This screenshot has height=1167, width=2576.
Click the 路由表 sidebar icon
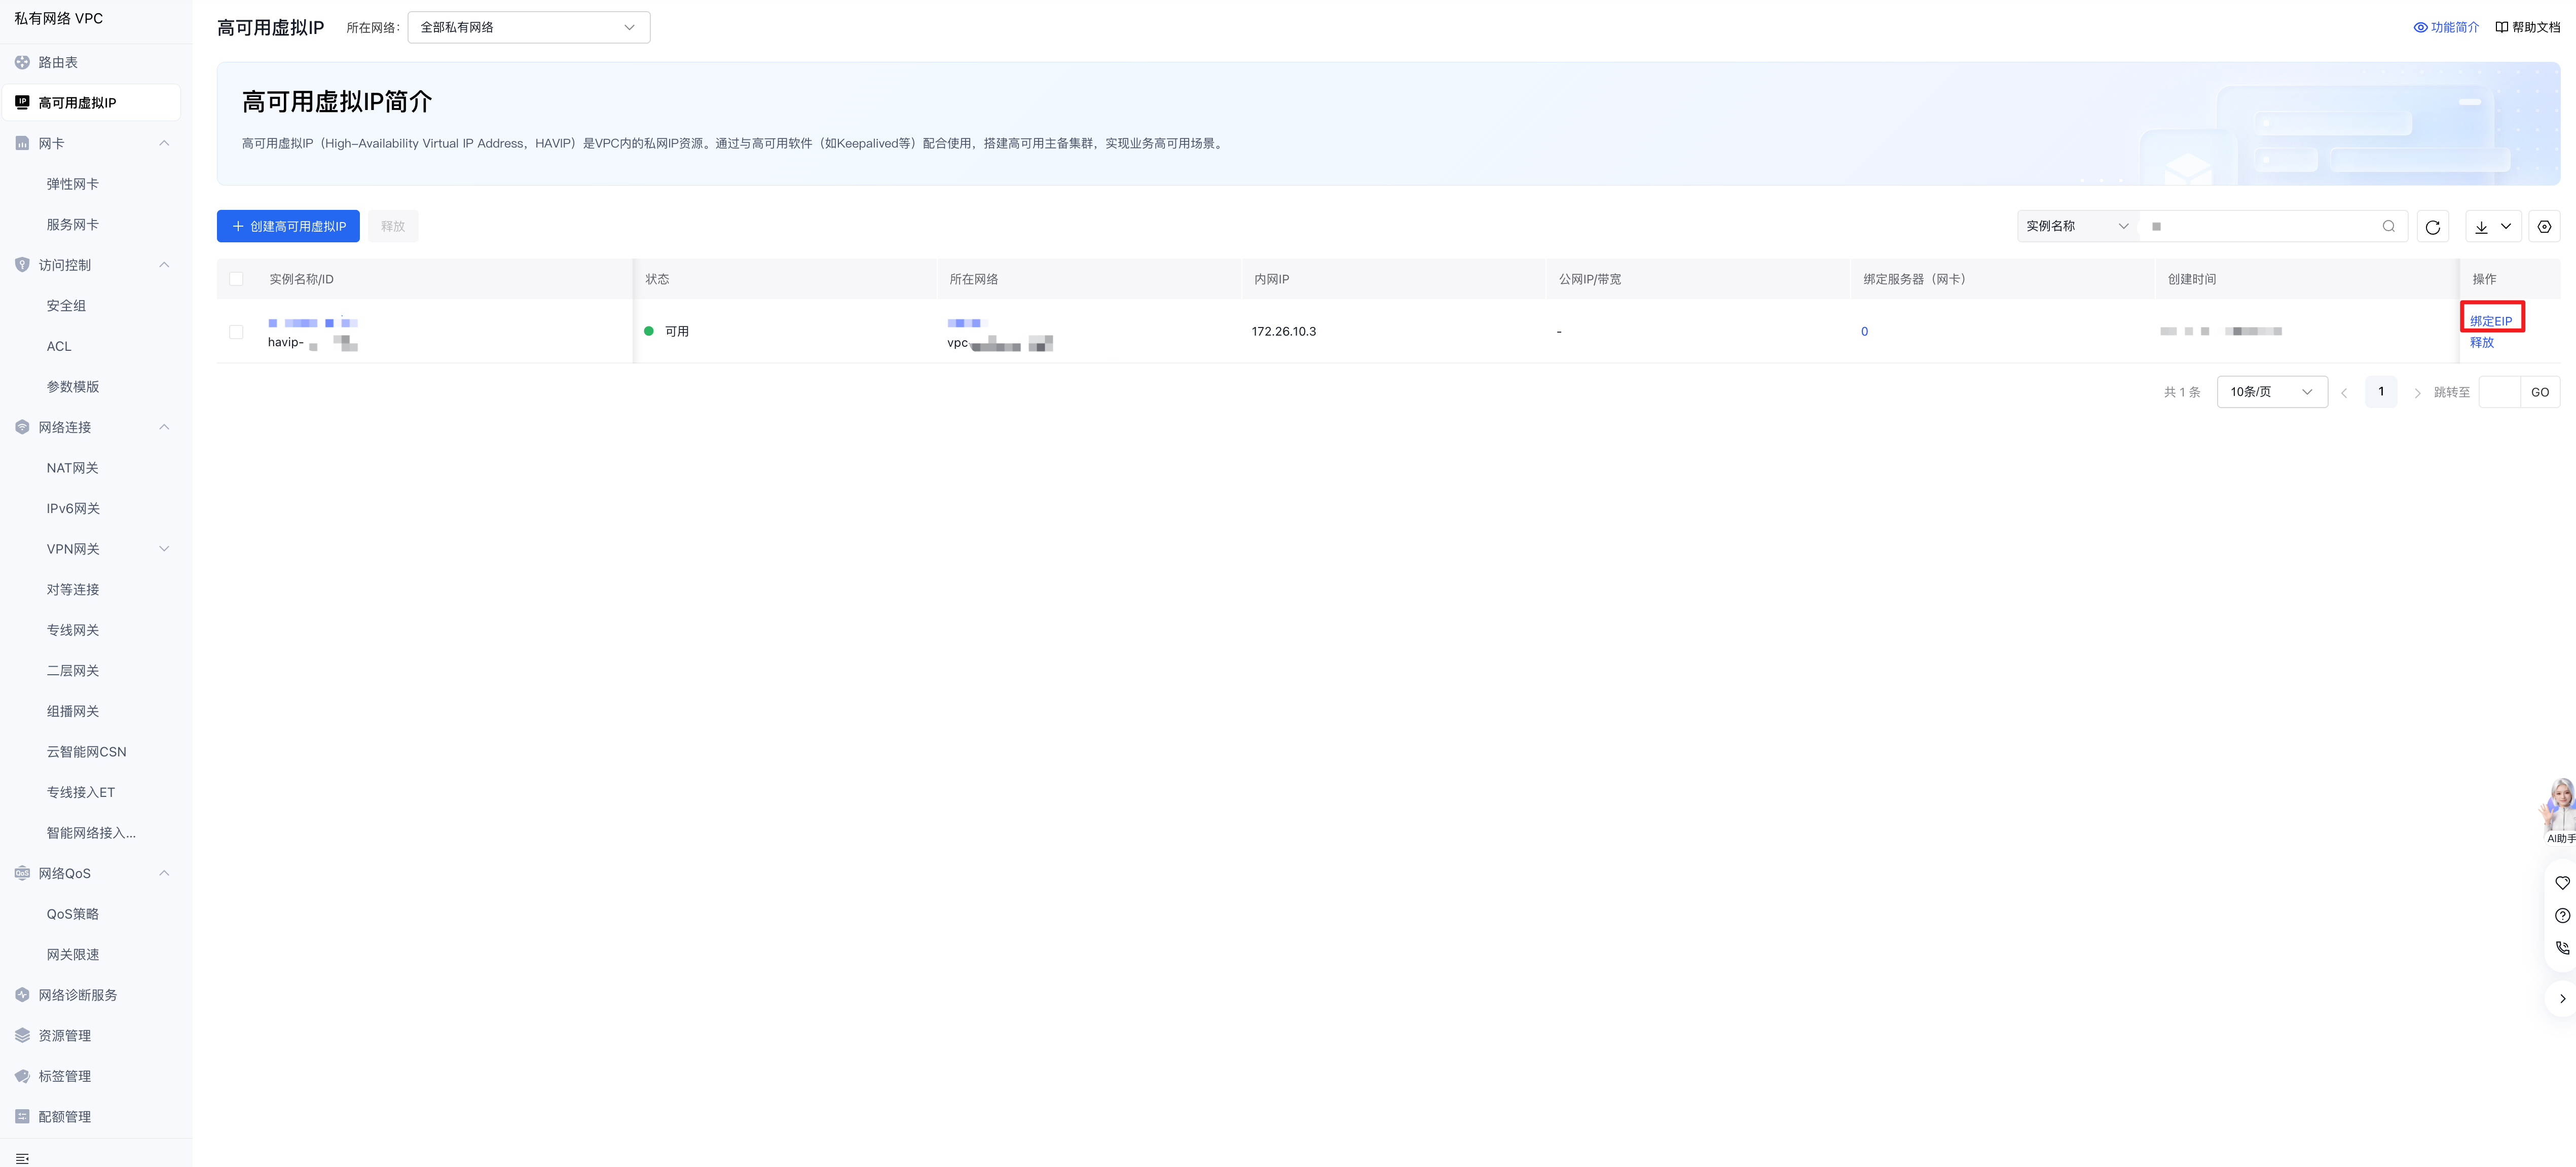22,62
